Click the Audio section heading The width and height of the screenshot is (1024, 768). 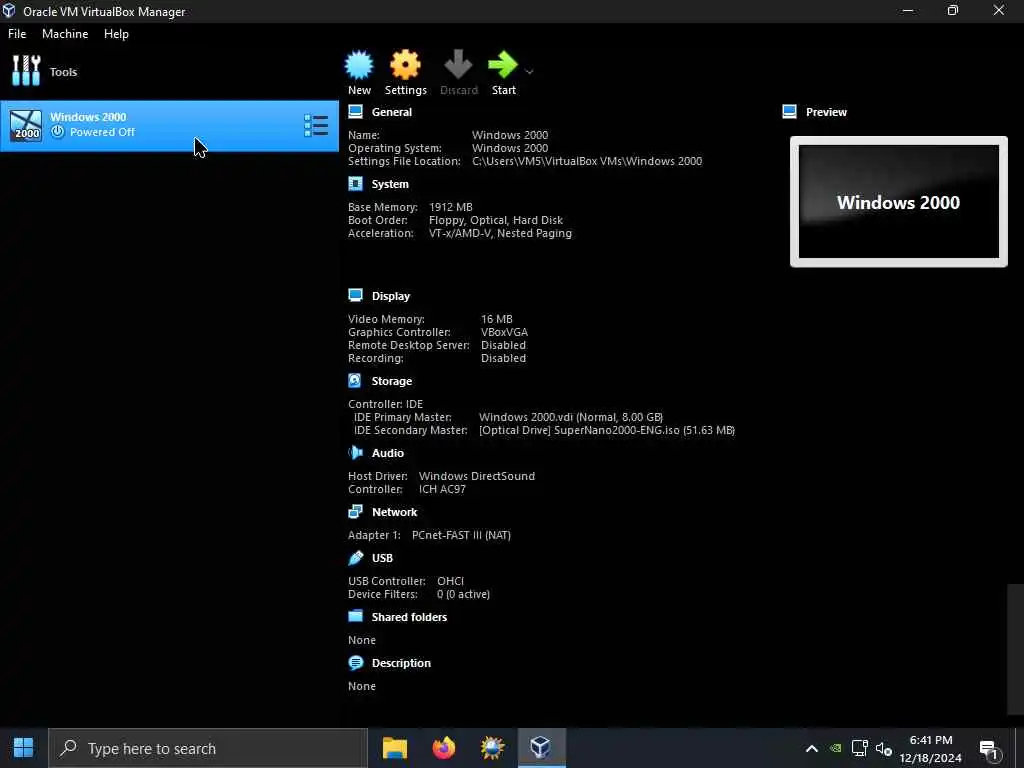coord(387,453)
